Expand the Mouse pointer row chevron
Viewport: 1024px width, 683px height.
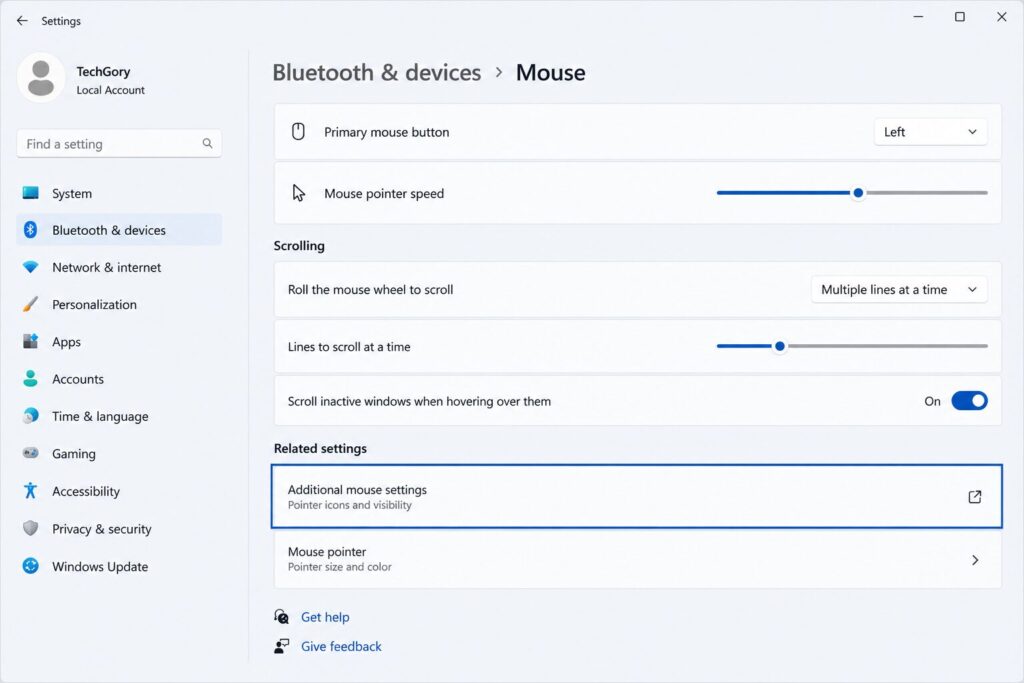[974, 560]
